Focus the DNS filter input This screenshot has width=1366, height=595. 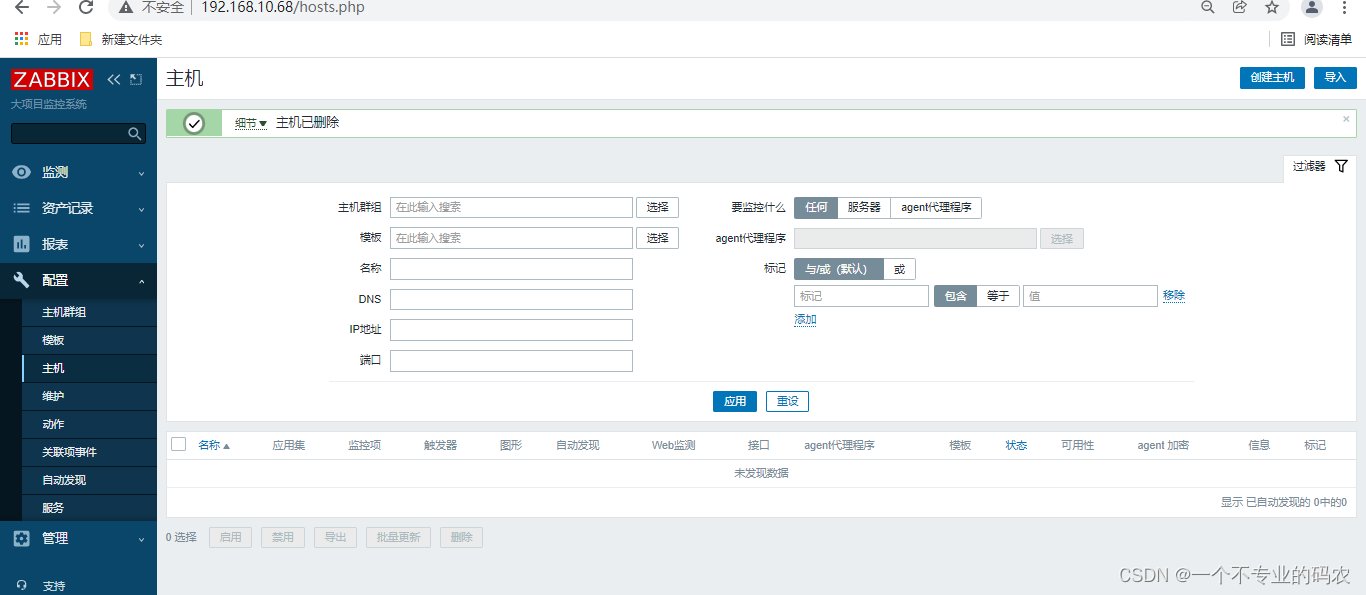point(511,299)
